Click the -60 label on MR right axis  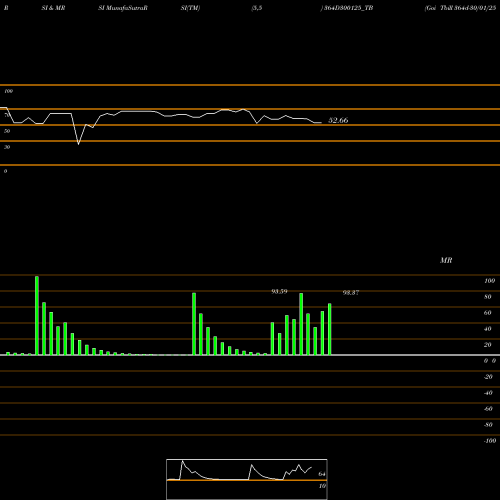coord(488,409)
